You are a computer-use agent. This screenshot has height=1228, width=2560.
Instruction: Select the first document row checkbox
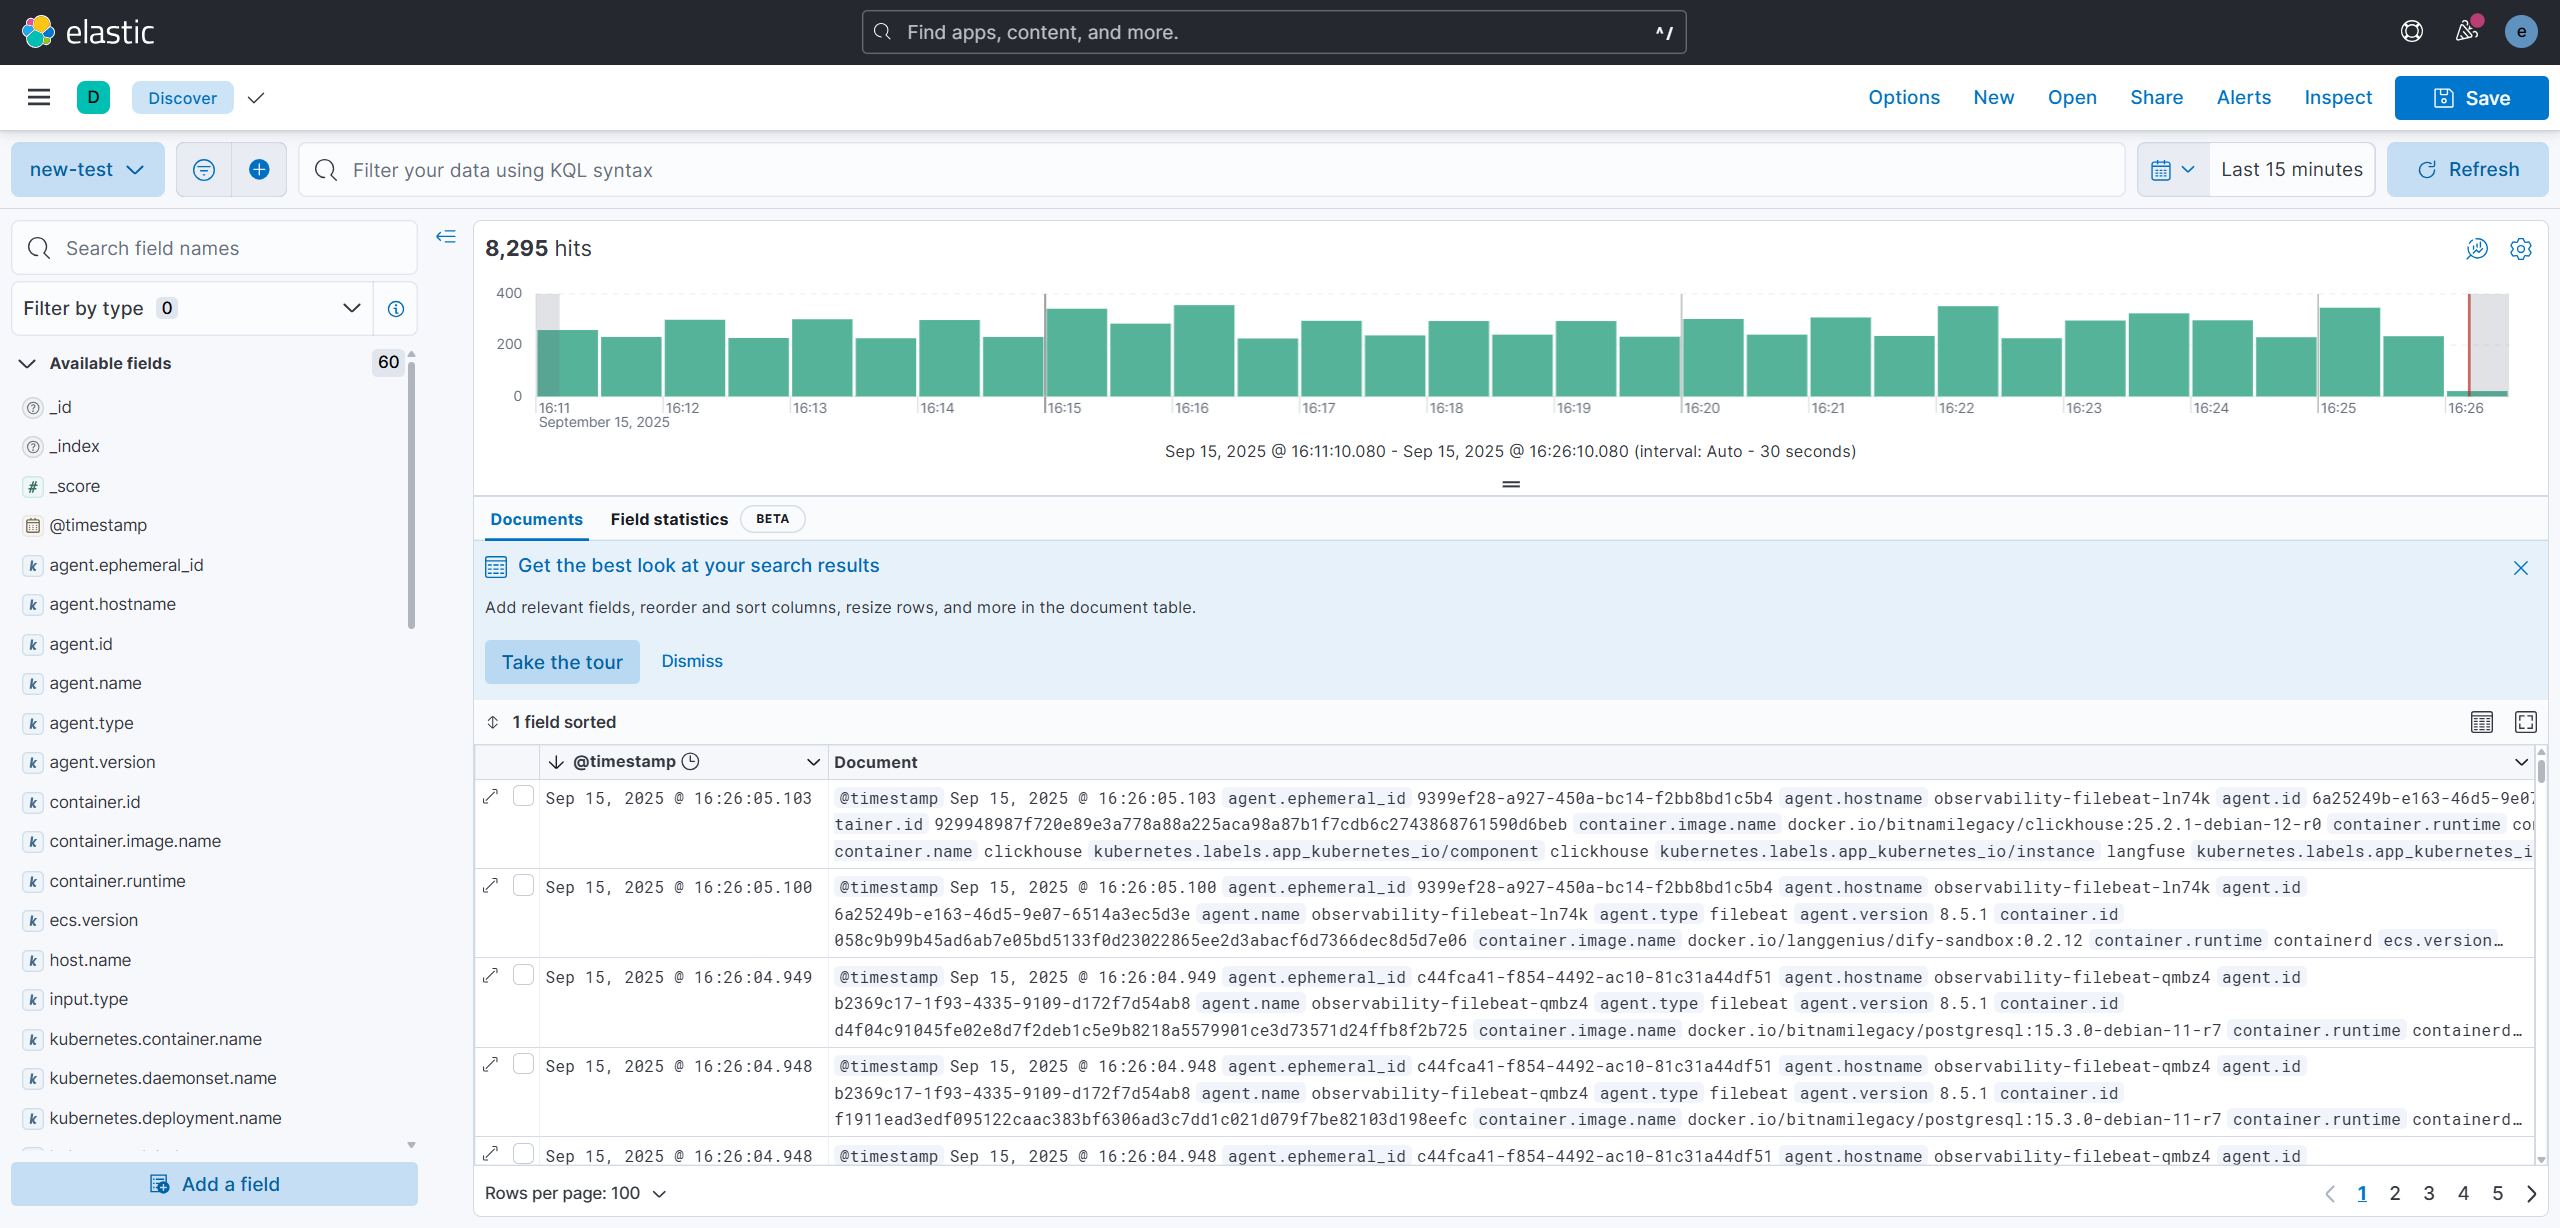click(523, 796)
